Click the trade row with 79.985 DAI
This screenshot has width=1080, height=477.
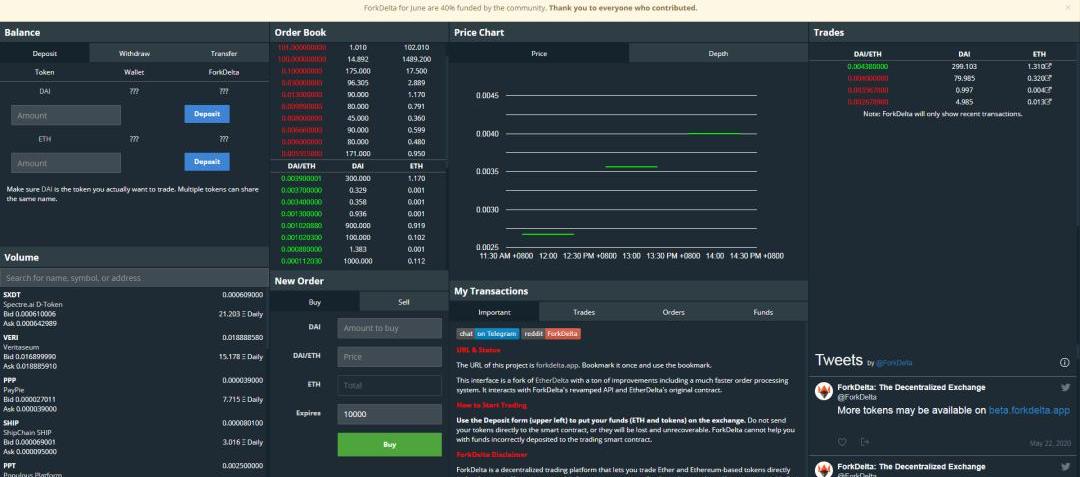(x=942, y=78)
